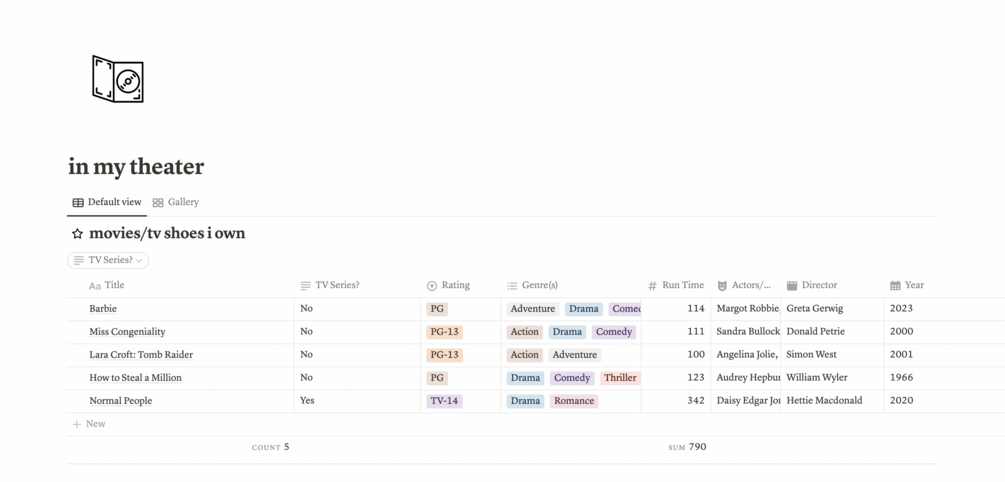Click the DVD case page icon

118,79
